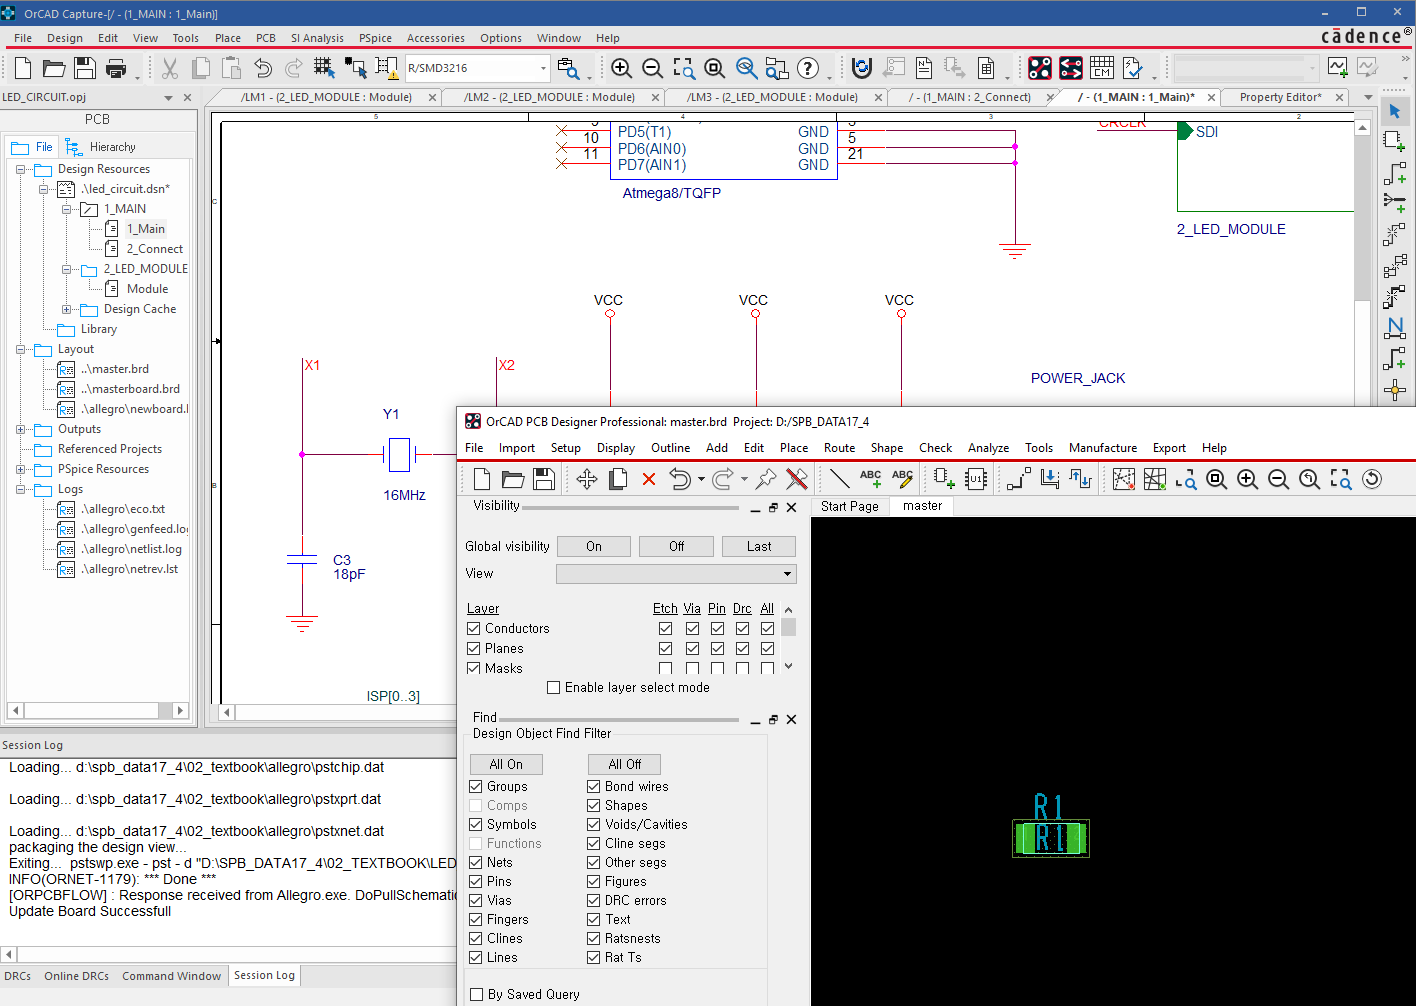This screenshot has width=1416, height=1006.
Task: Toggle Masks layer checkbox
Action: tap(474, 669)
